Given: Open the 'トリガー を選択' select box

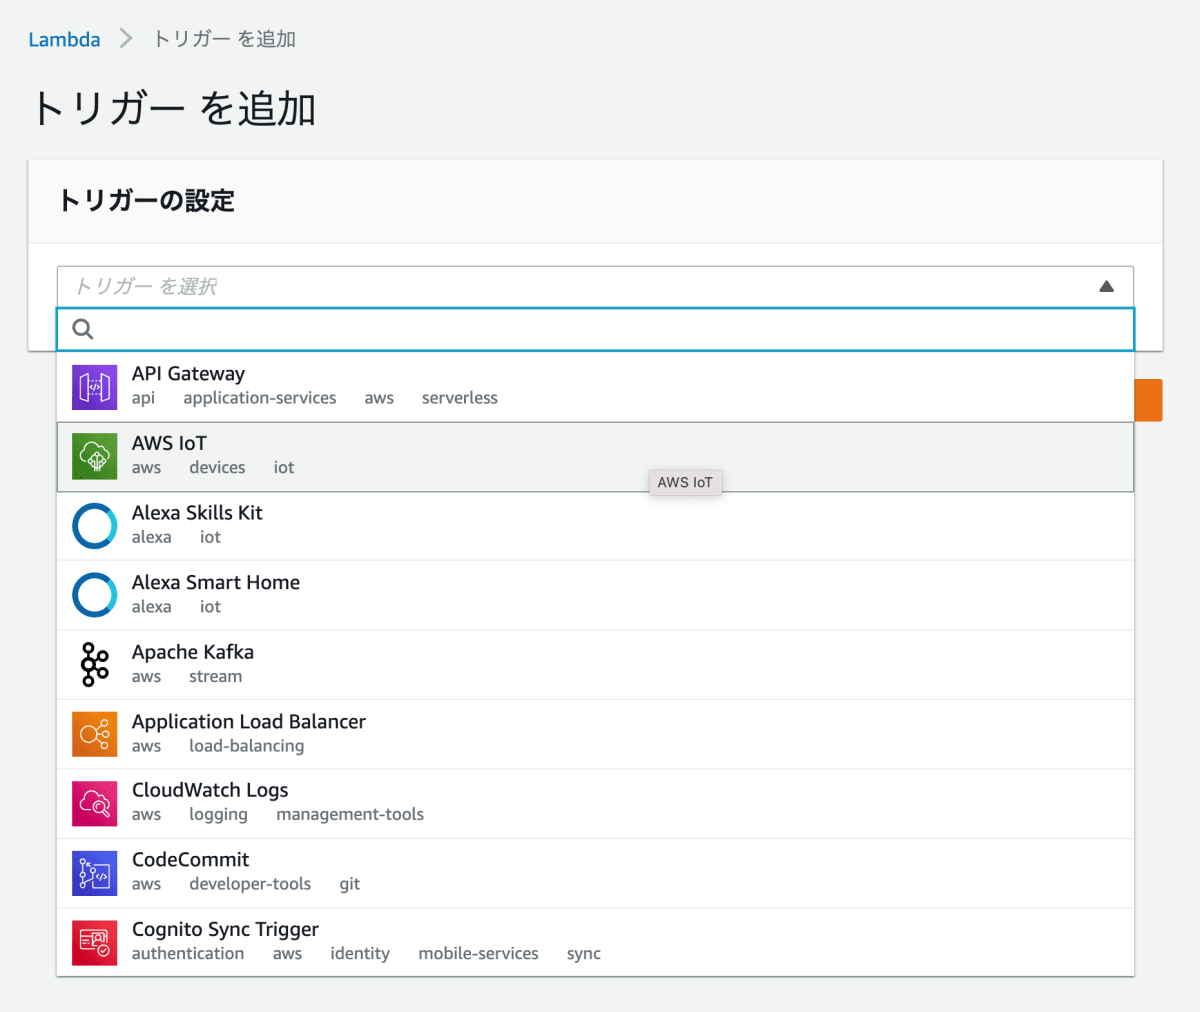Looking at the screenshot, I should (595, 287).
